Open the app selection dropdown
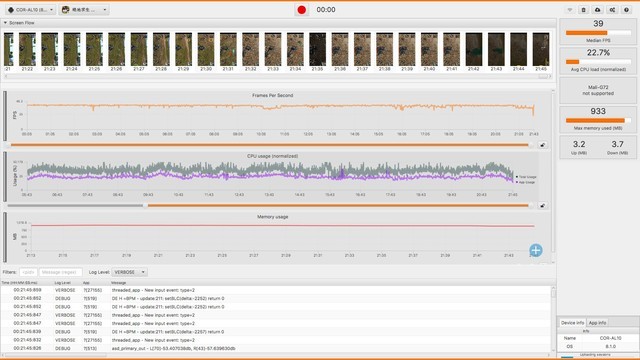The height and width of the screenshot is (360, 640). pos(84,10)
